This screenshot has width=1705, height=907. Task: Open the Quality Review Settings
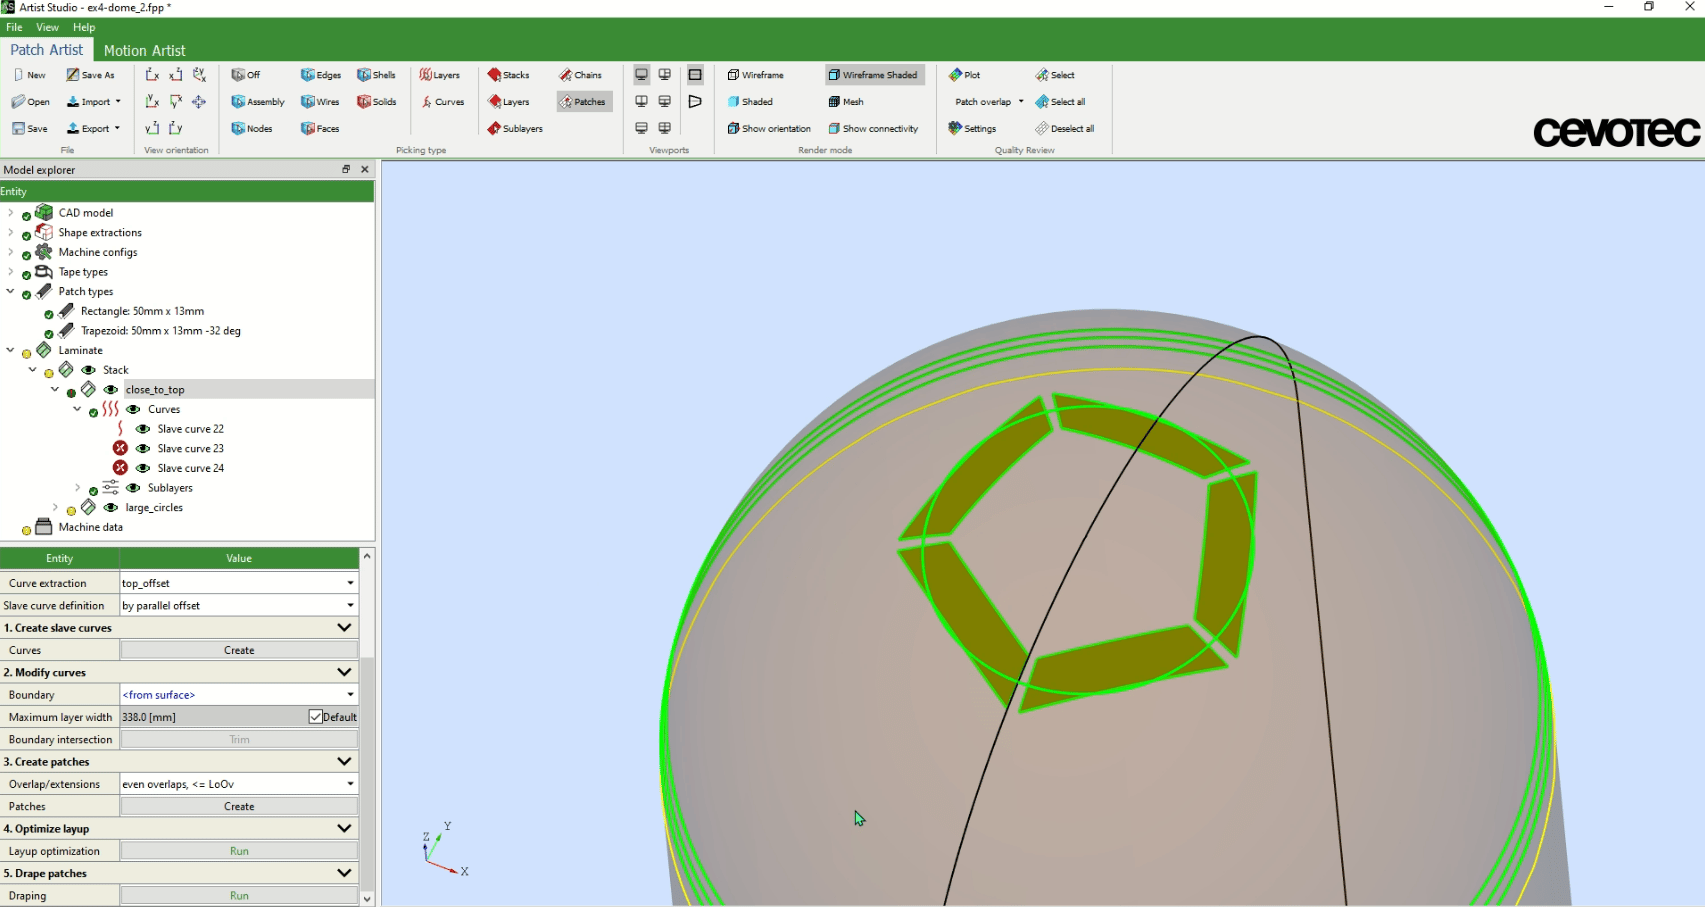pos(972,129)
